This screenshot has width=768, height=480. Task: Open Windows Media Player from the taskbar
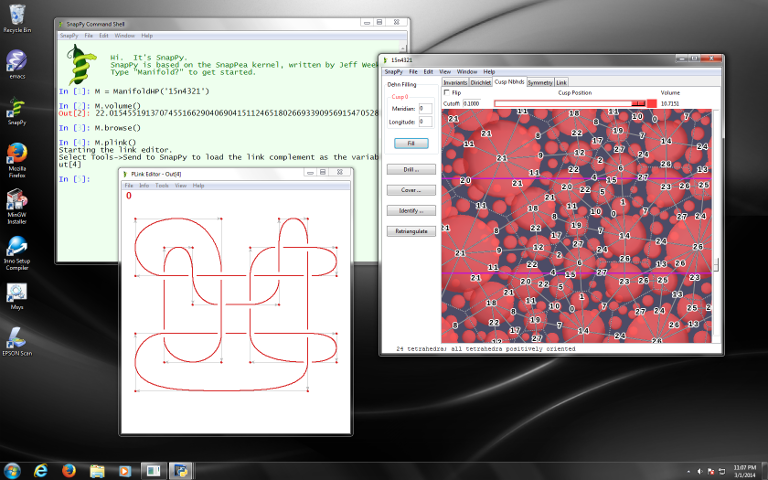[125, 471]
